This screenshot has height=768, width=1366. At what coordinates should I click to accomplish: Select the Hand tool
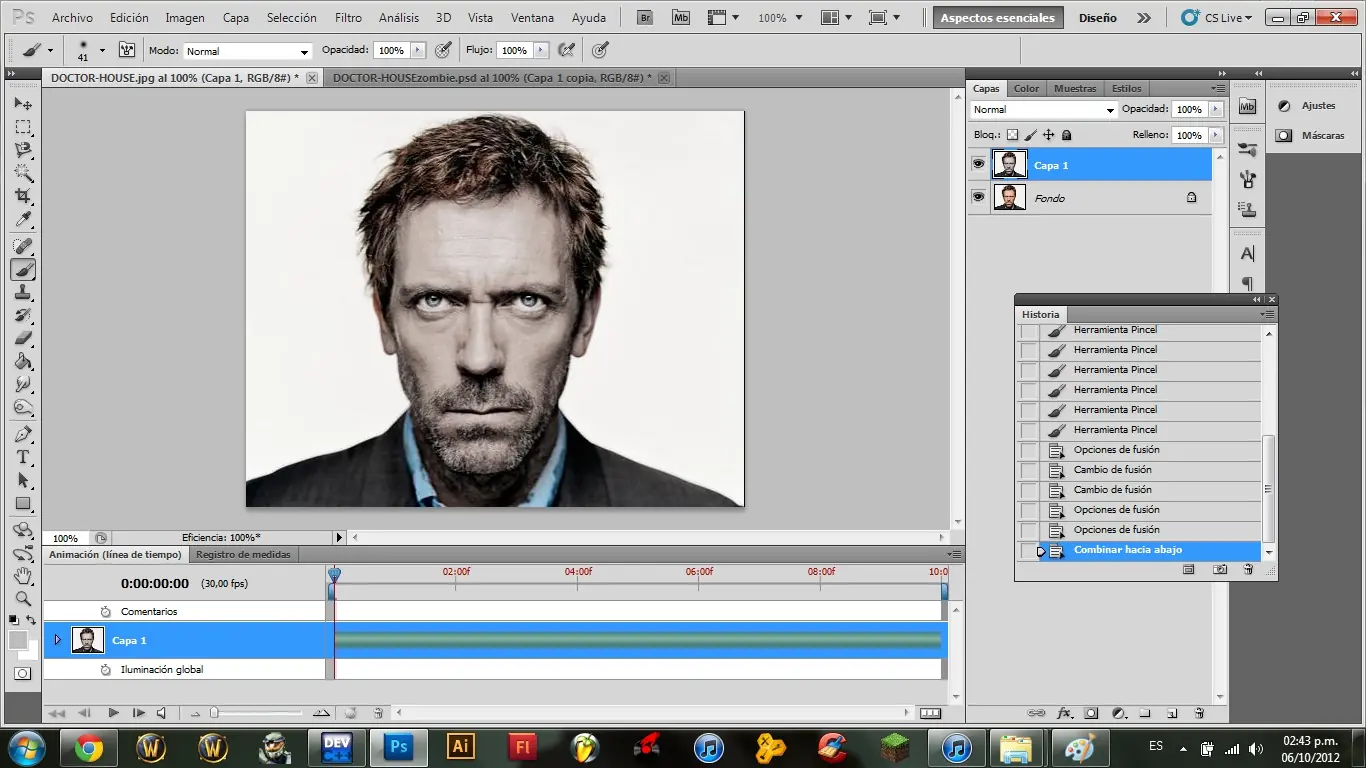pos(23,576)
